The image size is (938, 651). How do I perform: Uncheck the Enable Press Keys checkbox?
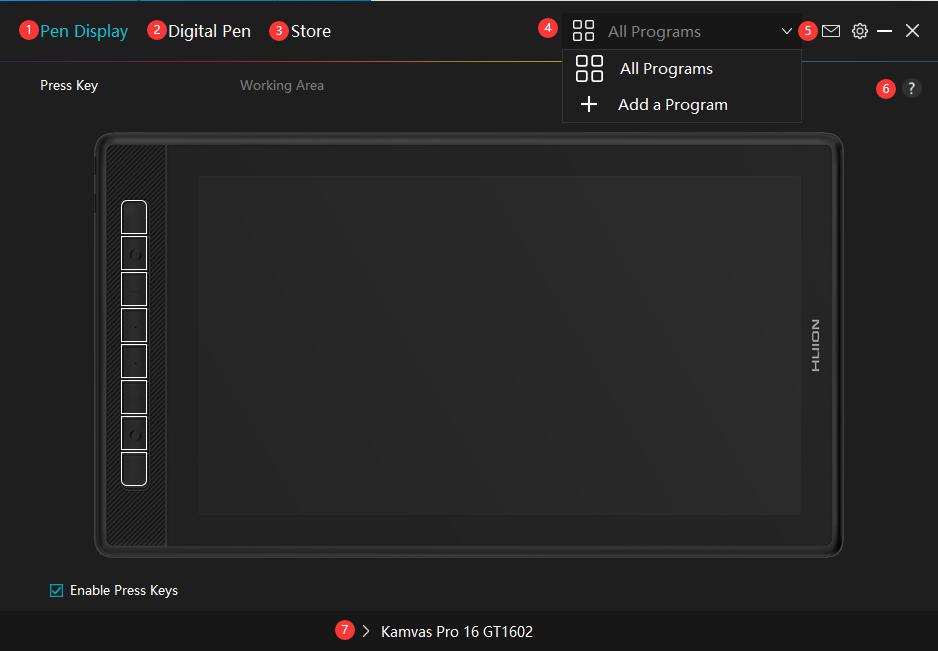tap(57, 590)
